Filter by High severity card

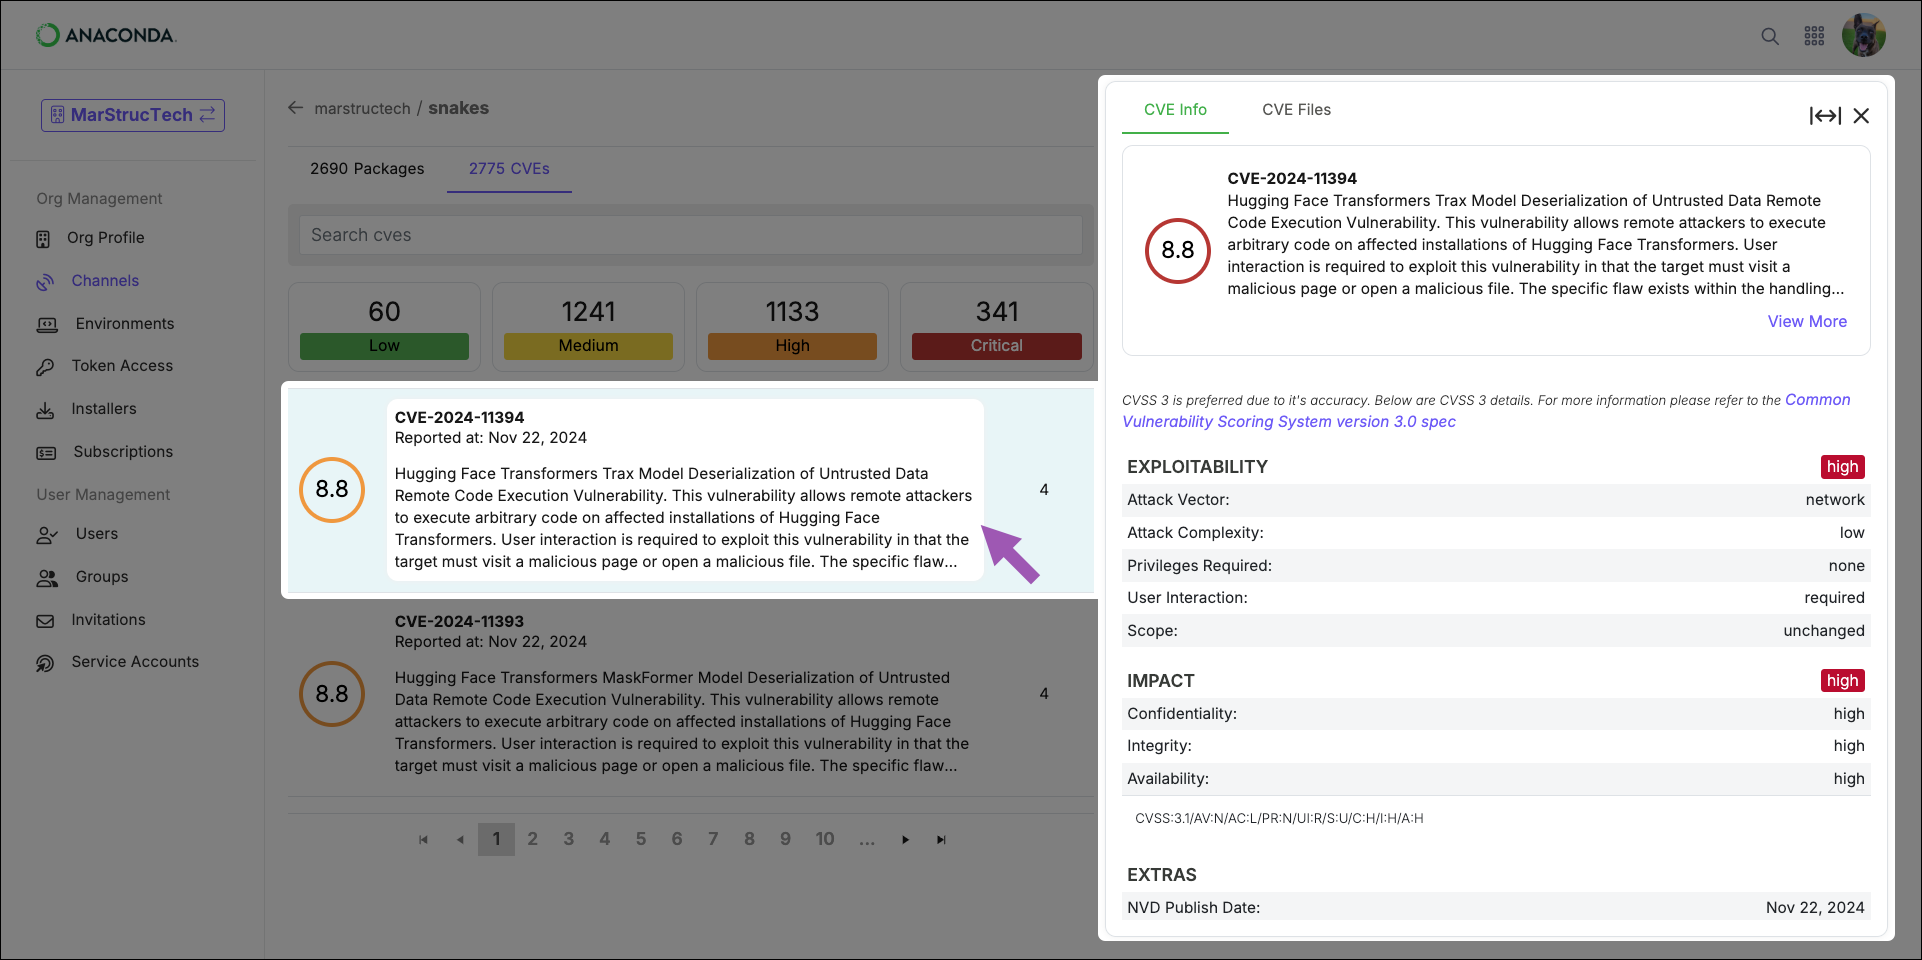pyautogui.click(x=792, y=327)
